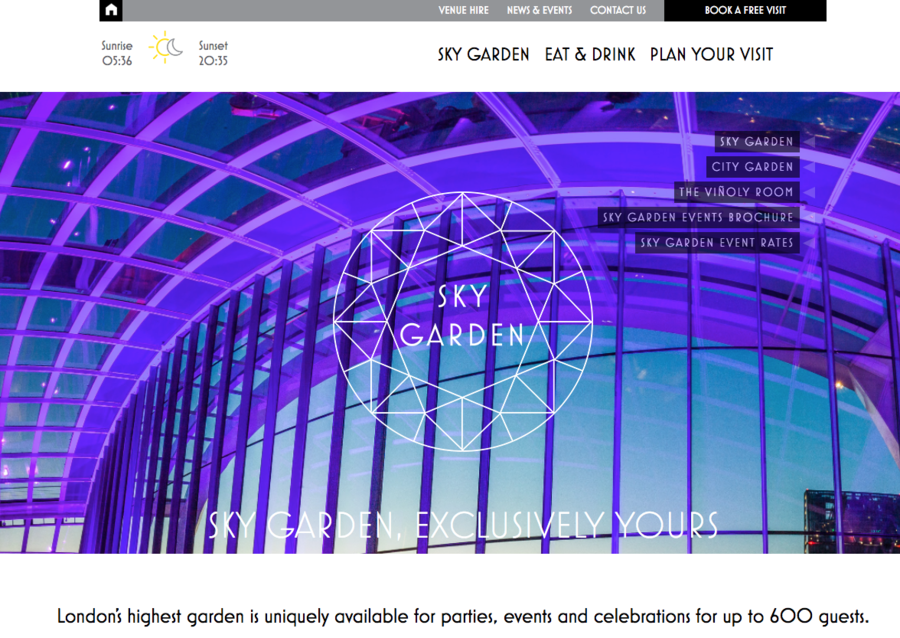Click the Sunrise 05:36 time

click(117, 53)
